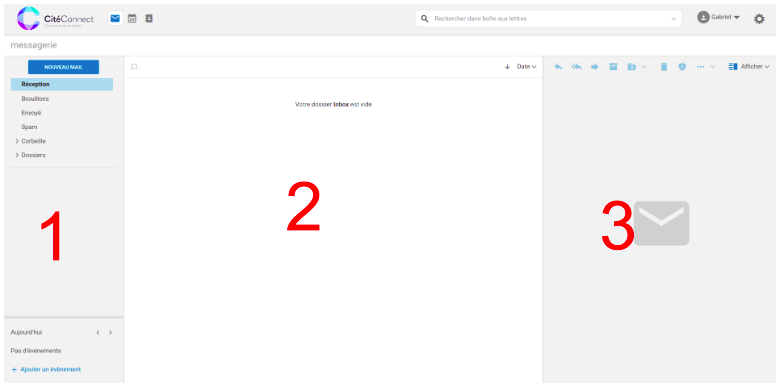Image resolution: width=783 pixels, height=386 pixels.
Task: Click Ajouter un événement link
Action: [x=46, y=370]
